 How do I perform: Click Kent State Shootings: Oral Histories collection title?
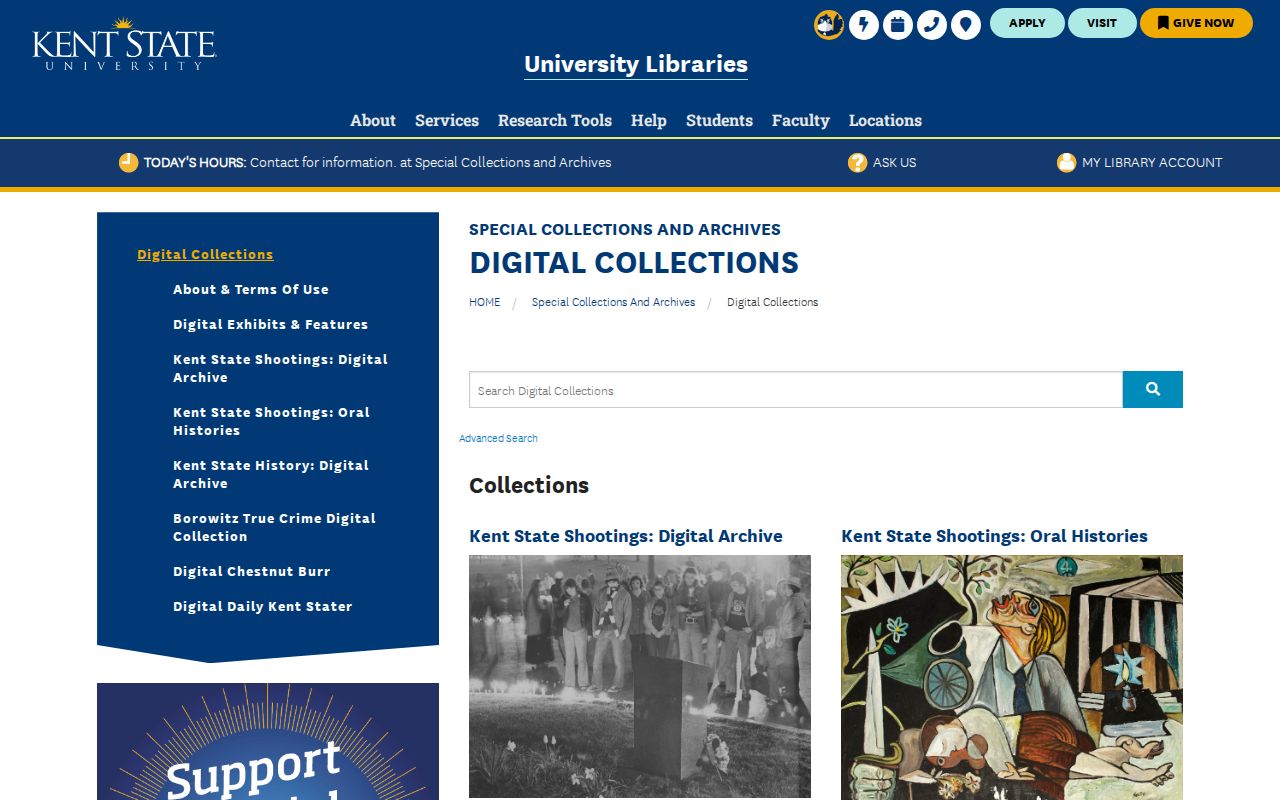point(994,536)
